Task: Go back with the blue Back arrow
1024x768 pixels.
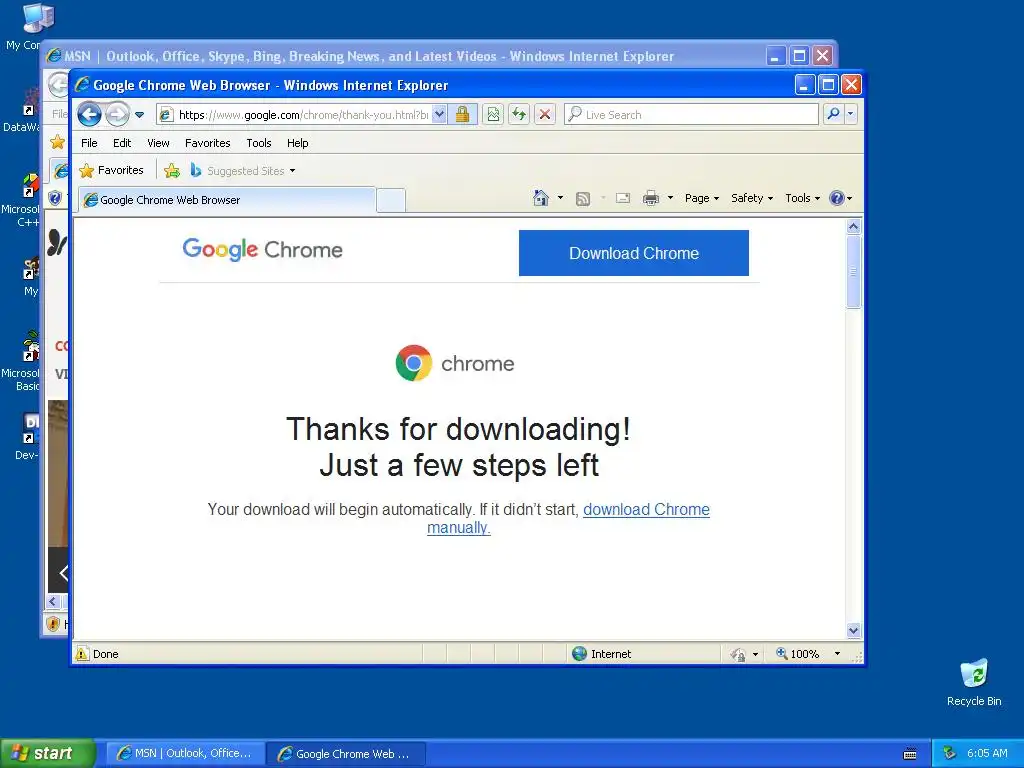Action: [x=89, y=115]
